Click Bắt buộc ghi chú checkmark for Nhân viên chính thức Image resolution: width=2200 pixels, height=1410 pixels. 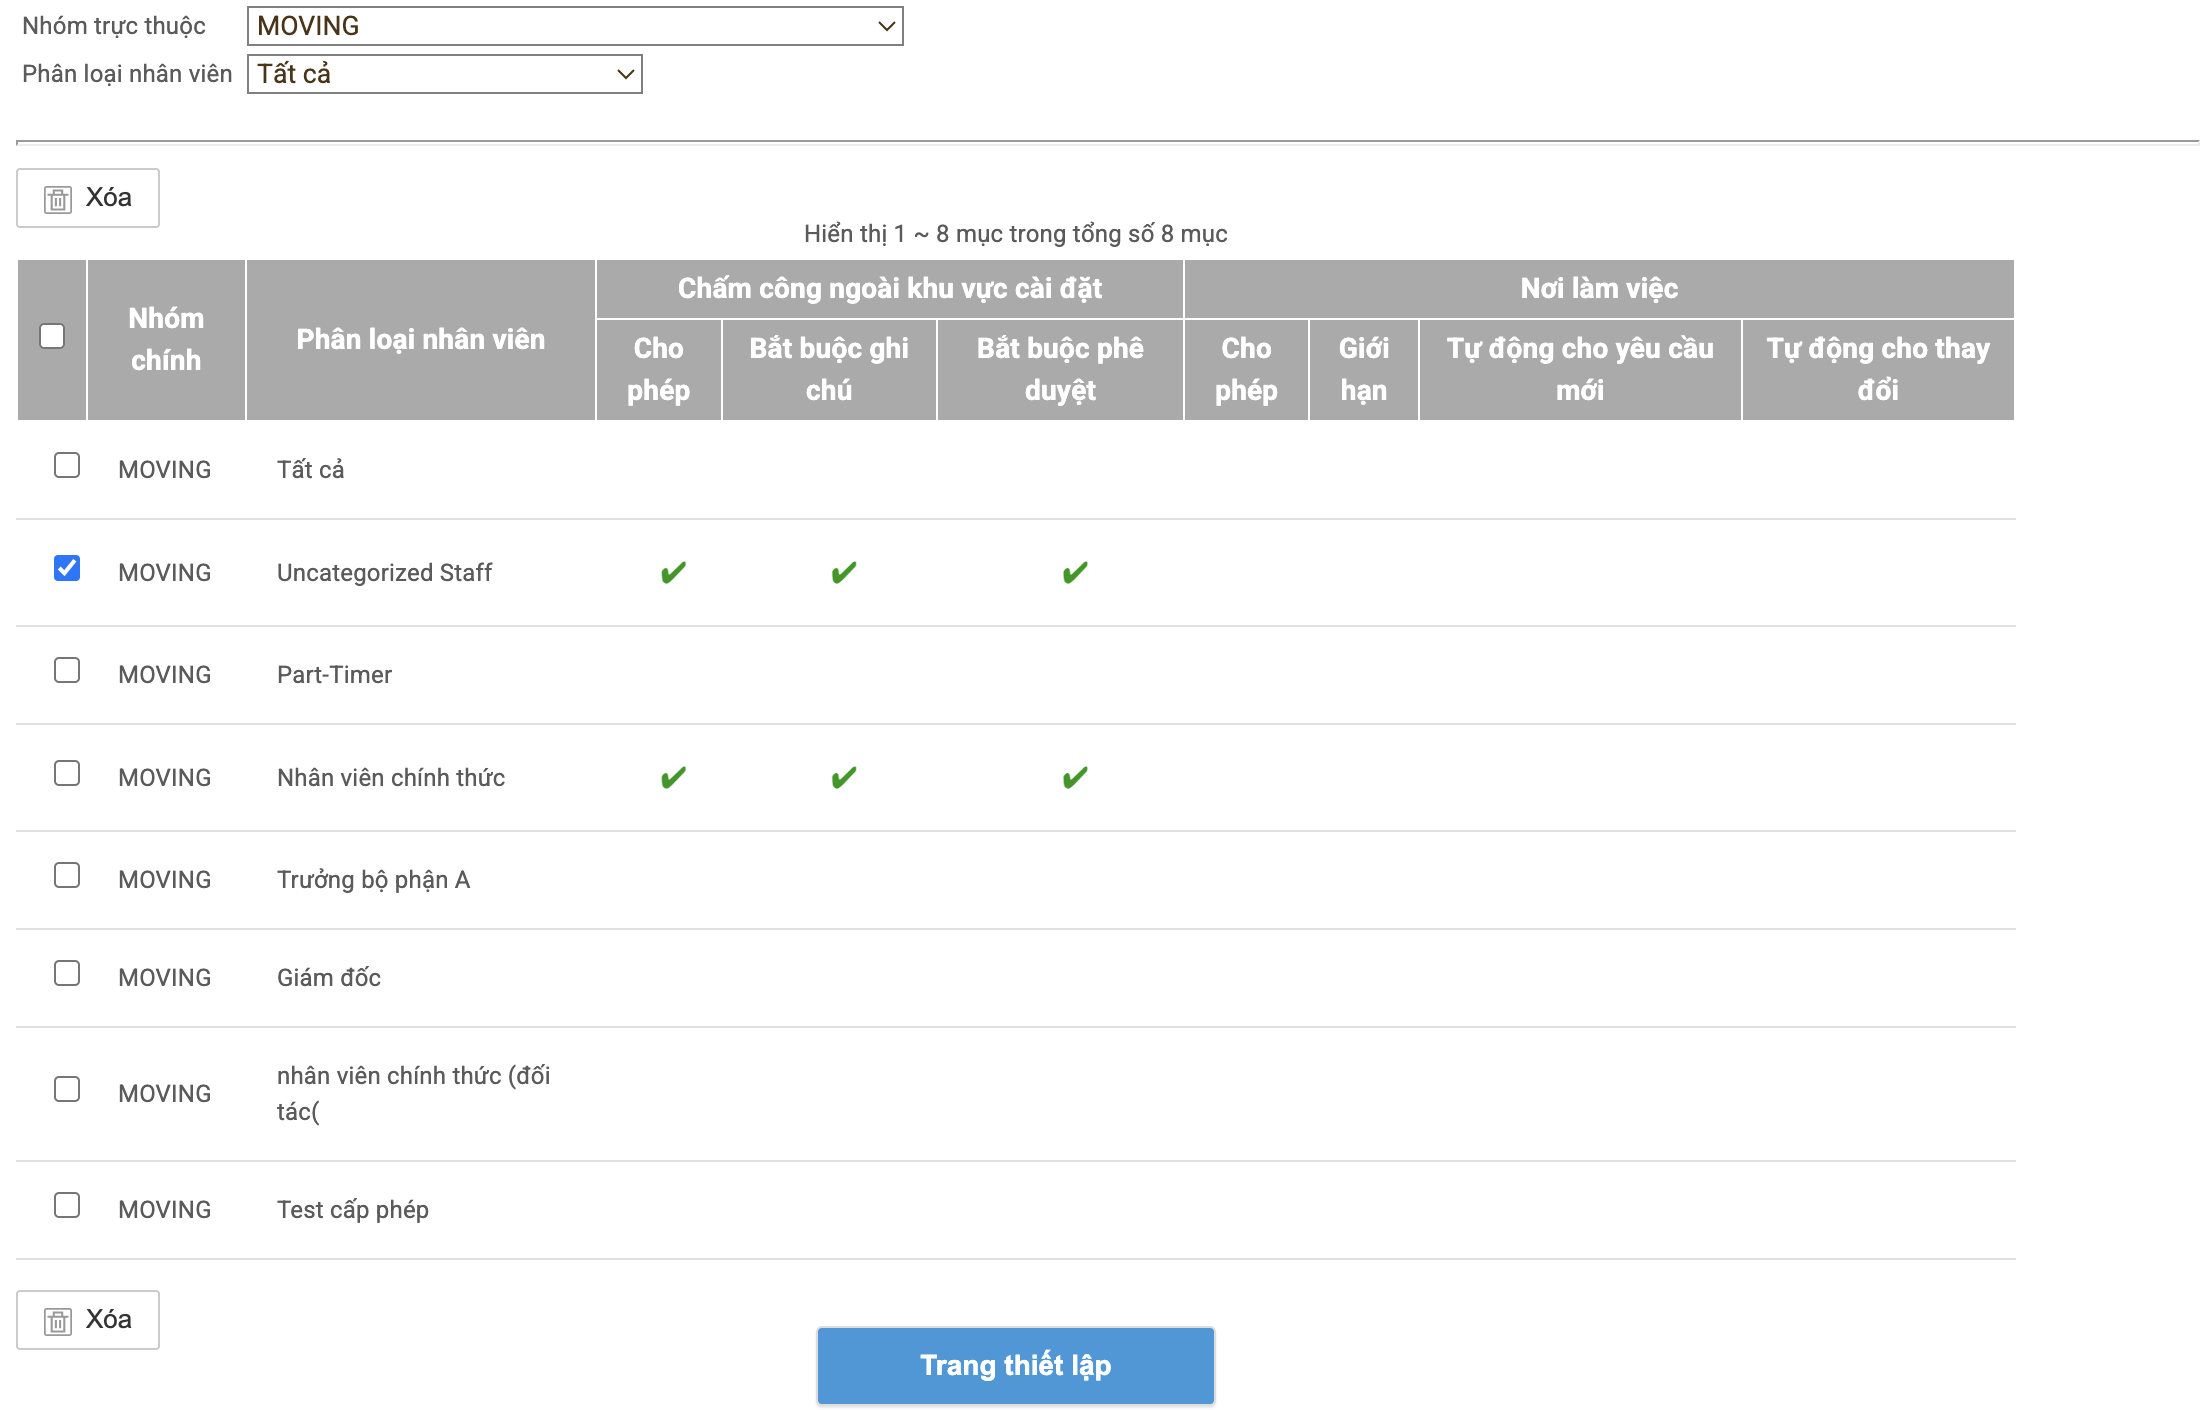pyautogui.click(x=843, y=777)
